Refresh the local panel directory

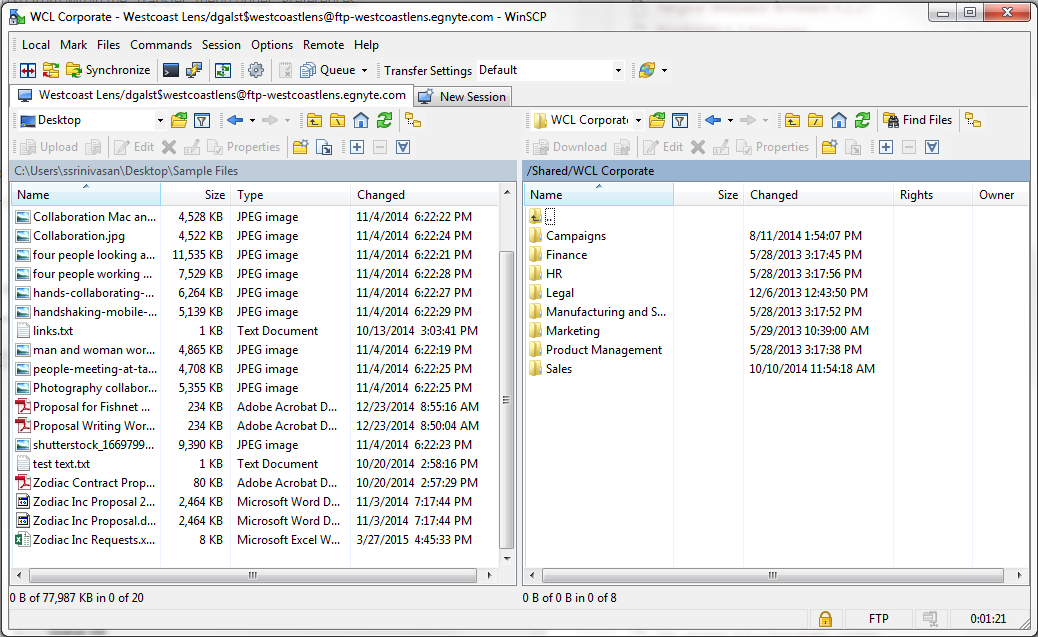383,120
